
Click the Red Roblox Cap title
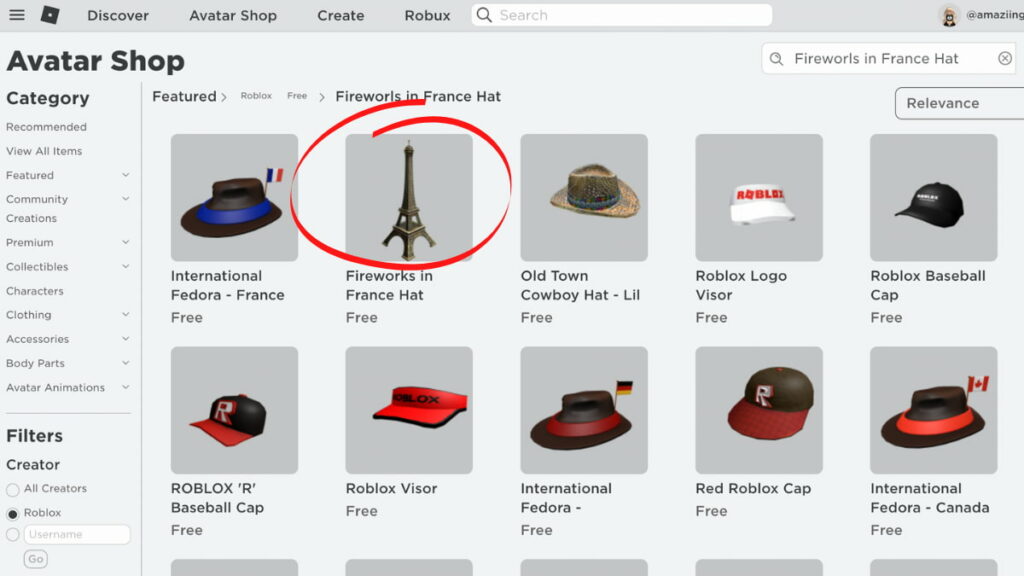[x=753, y=488]
